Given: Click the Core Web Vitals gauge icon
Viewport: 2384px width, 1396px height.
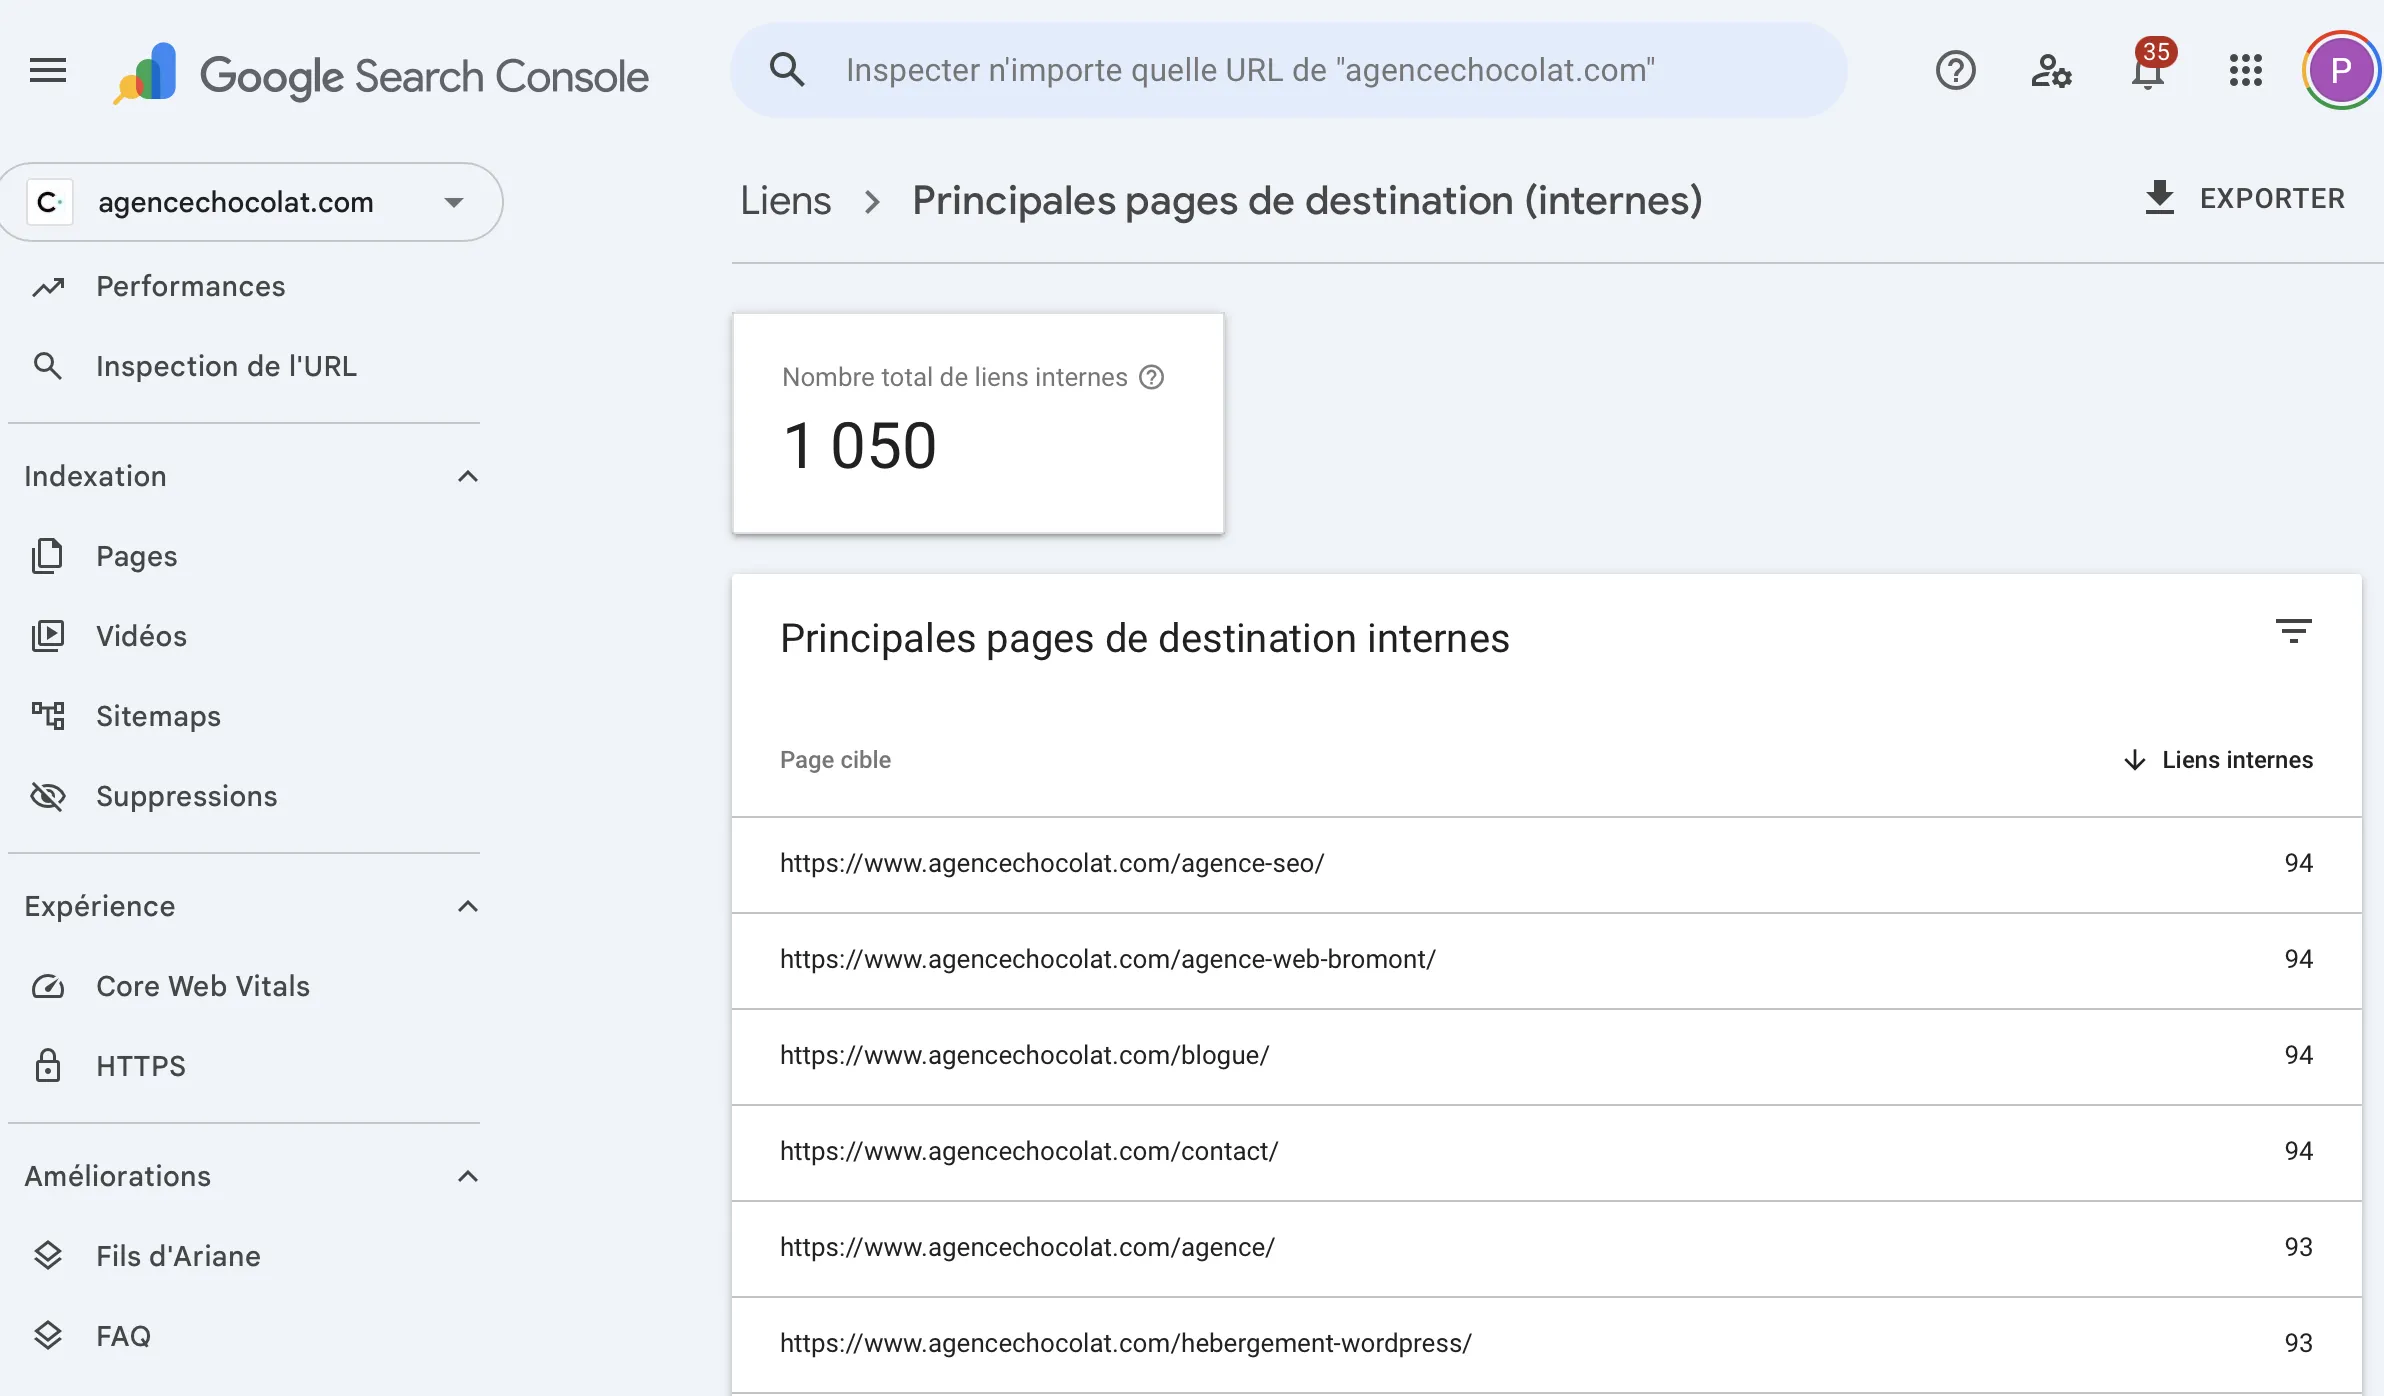Looking at the screenshot, I should (48, 986).
